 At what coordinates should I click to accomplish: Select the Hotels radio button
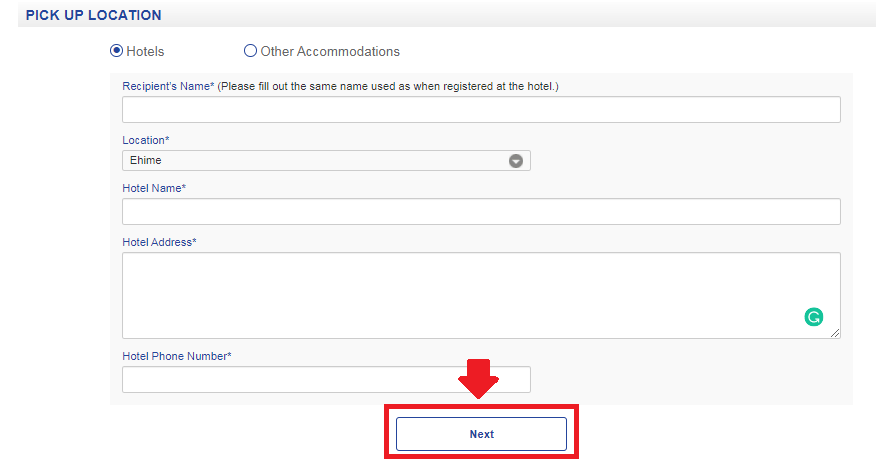tap(116, 51)
